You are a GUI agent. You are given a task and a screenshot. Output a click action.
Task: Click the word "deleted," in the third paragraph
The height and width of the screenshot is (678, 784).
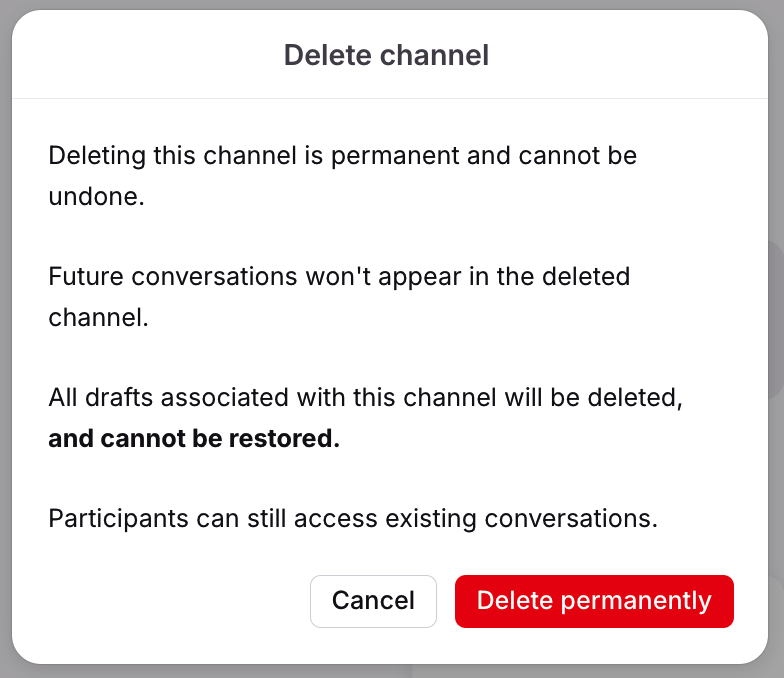point(635,398)
